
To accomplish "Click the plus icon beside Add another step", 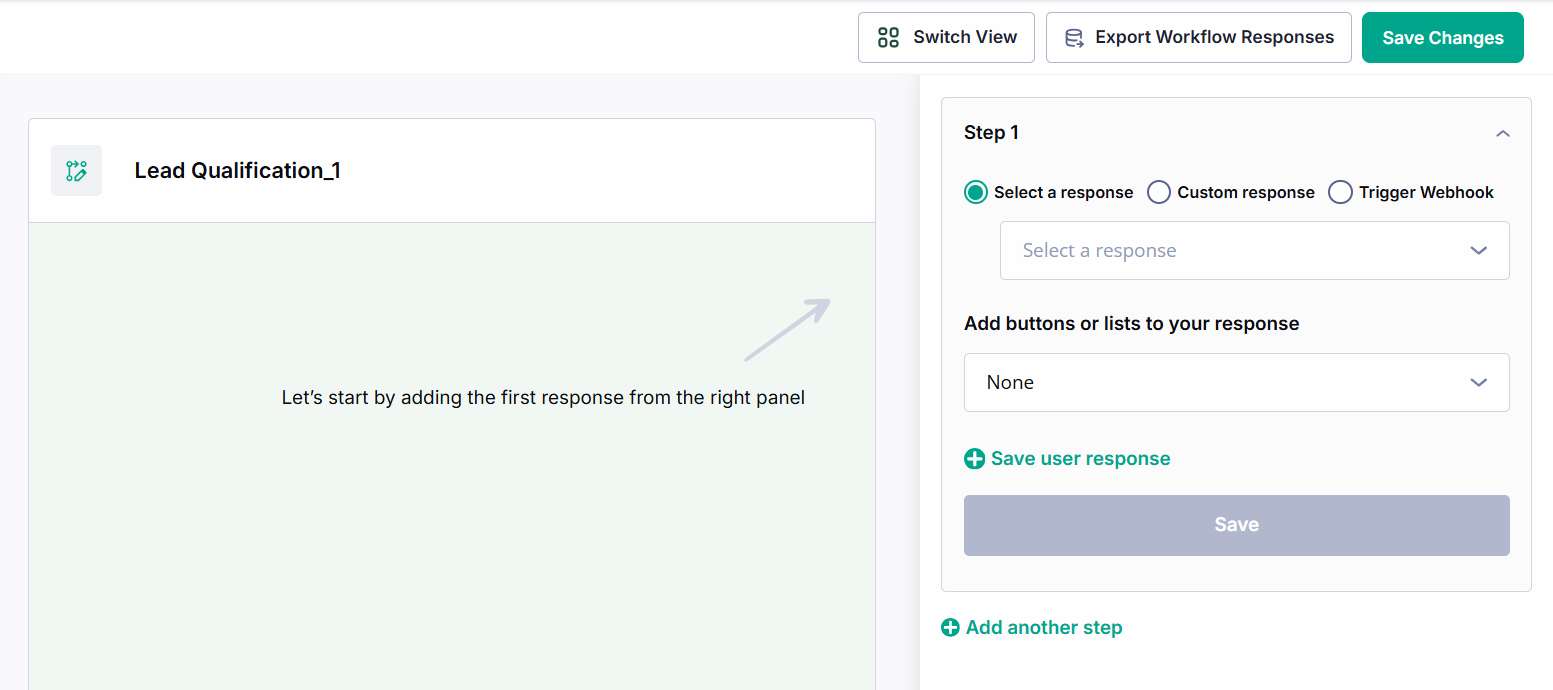I will tap(951, 628).
